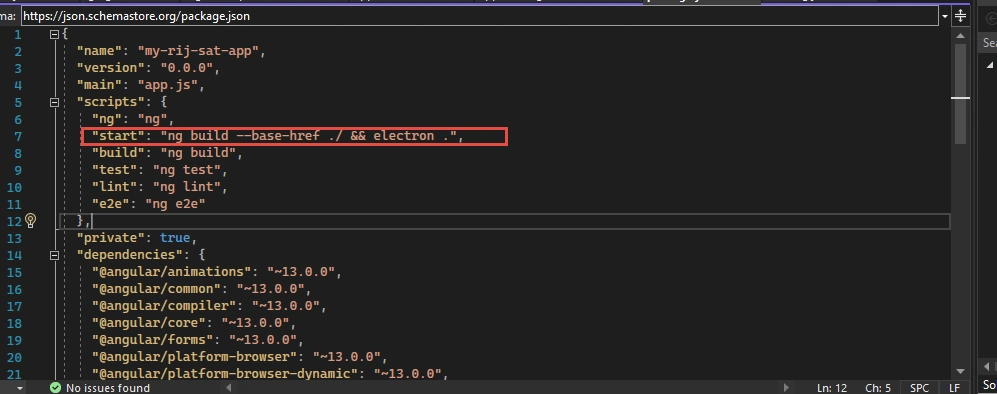Viewport: 997px width, 394px height.
Task: Click the "No issues found" status text
Action: [107, 388]
